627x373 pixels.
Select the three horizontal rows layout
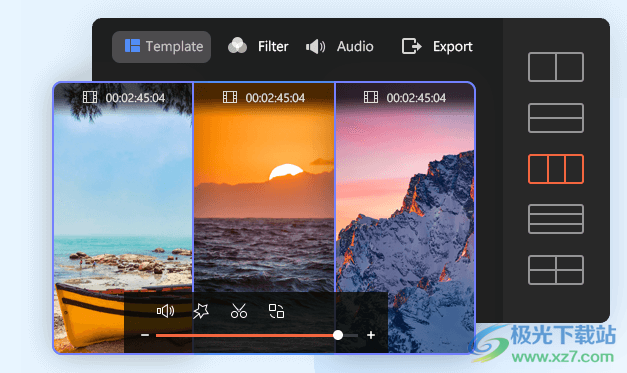tap(556, 219)
